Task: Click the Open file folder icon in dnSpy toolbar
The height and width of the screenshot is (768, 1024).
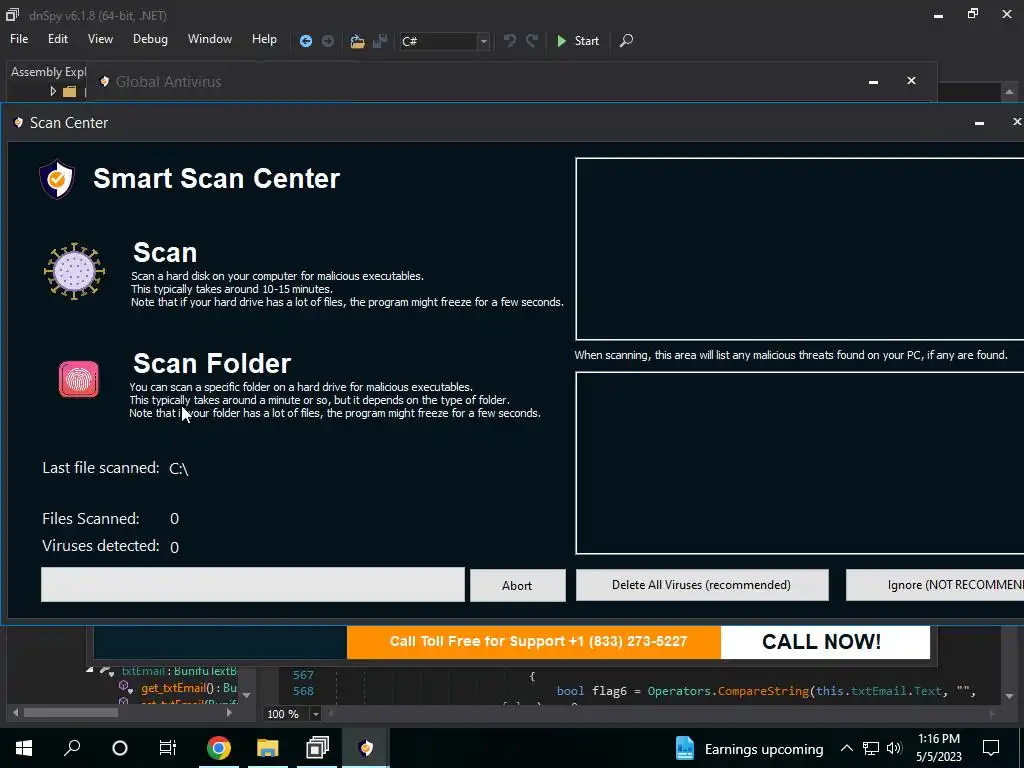Action: coord(357,41)
